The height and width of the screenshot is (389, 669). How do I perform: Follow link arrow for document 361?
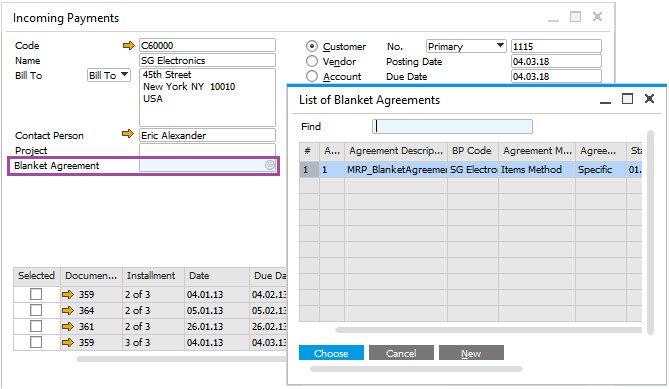pyautogui.click(x=68, y=327)
